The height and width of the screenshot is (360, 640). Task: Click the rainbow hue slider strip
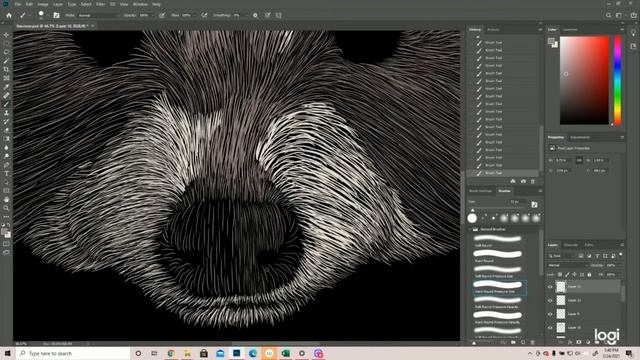click(x=618, y=80)
